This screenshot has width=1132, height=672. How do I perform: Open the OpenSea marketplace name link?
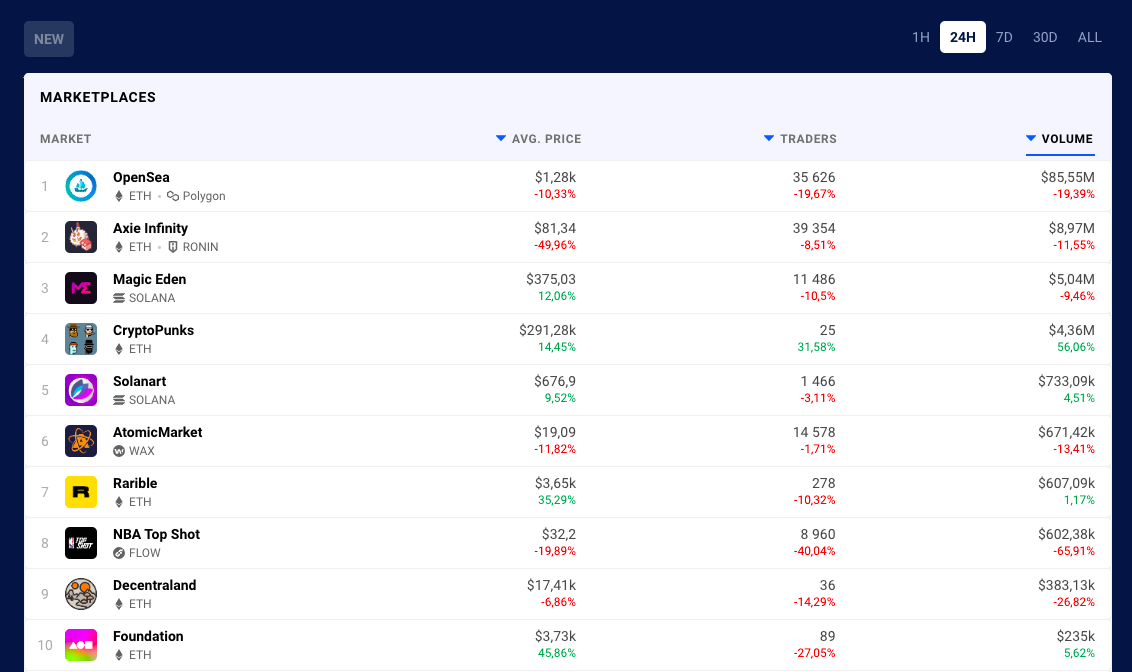141,177
